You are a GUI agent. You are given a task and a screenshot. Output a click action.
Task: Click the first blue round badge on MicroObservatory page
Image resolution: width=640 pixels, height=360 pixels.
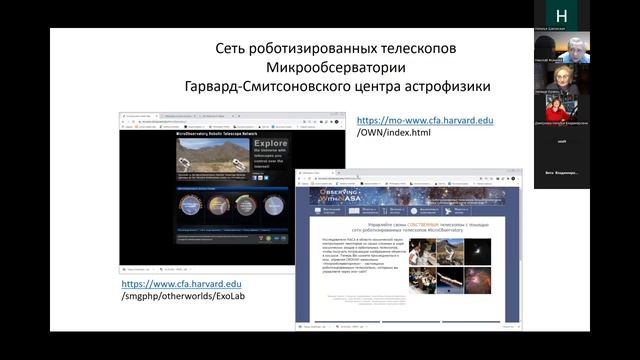coord(190,205)
